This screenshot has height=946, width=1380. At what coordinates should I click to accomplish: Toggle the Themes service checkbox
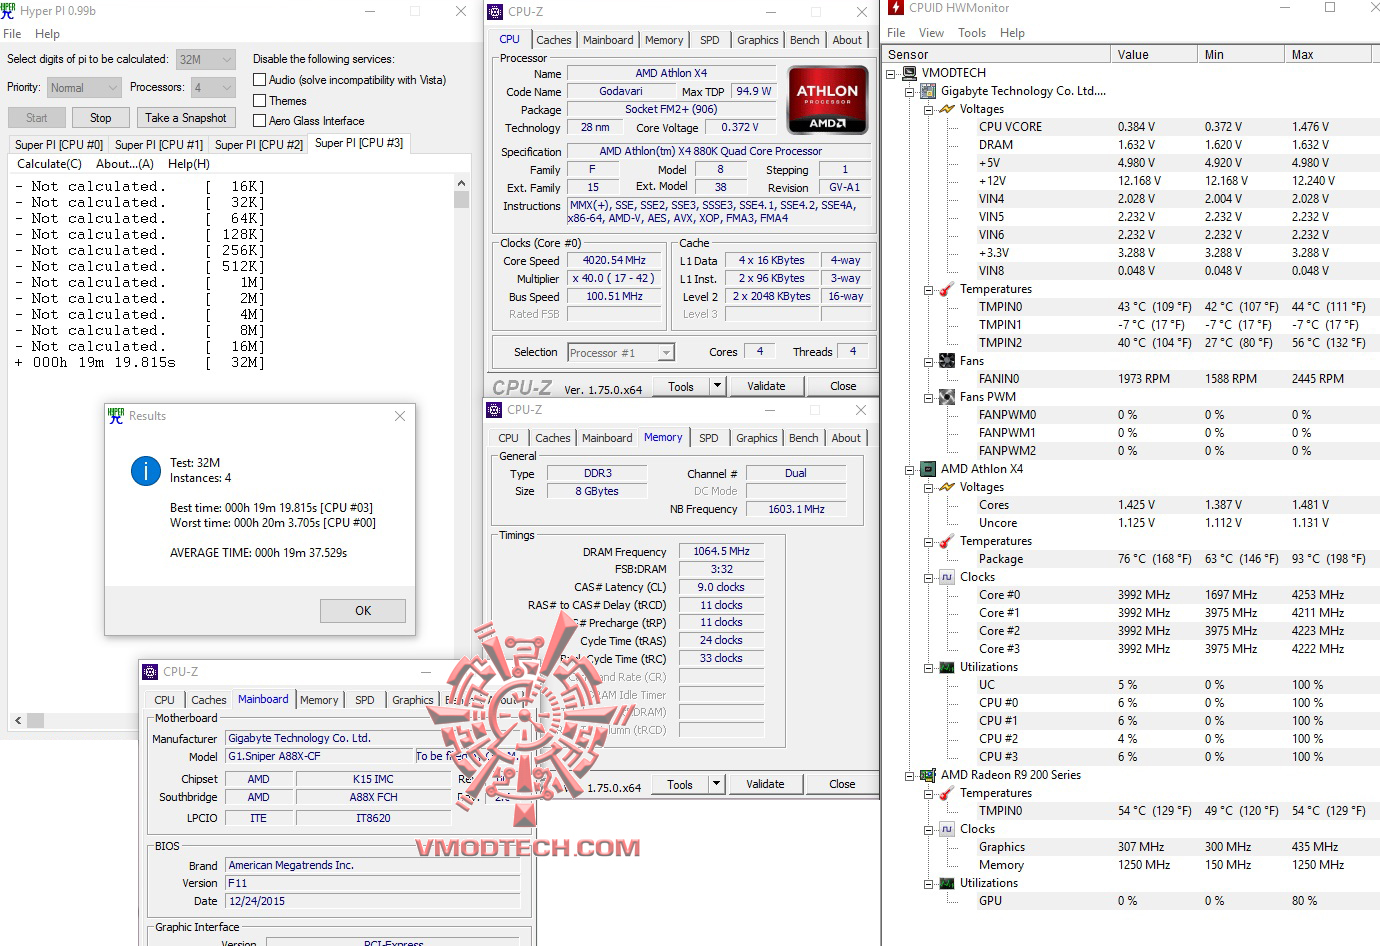tap(260, 101)
